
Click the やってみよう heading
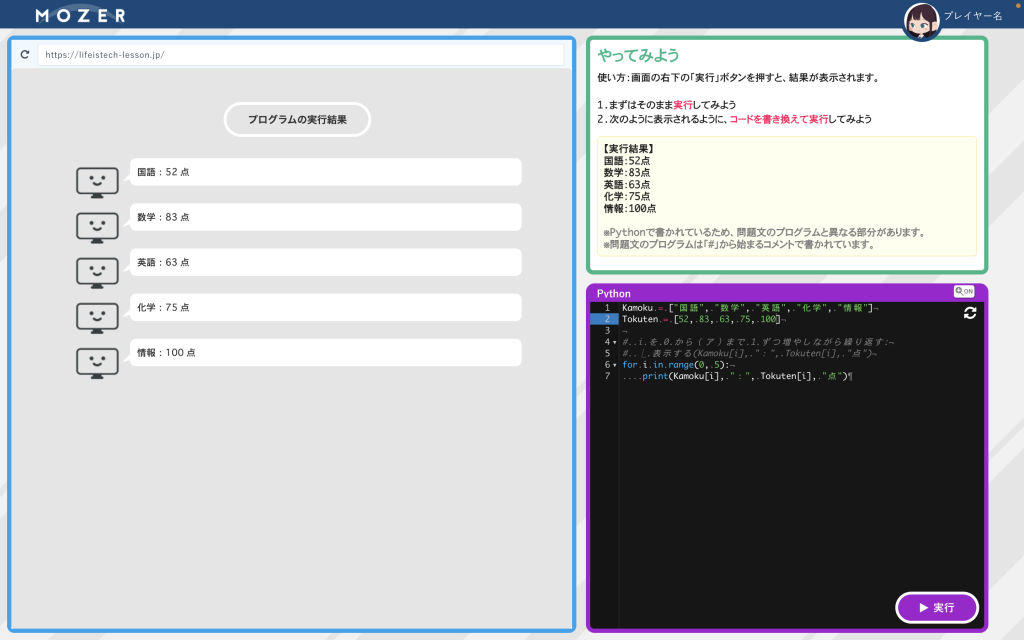click(x=638, y=56)
